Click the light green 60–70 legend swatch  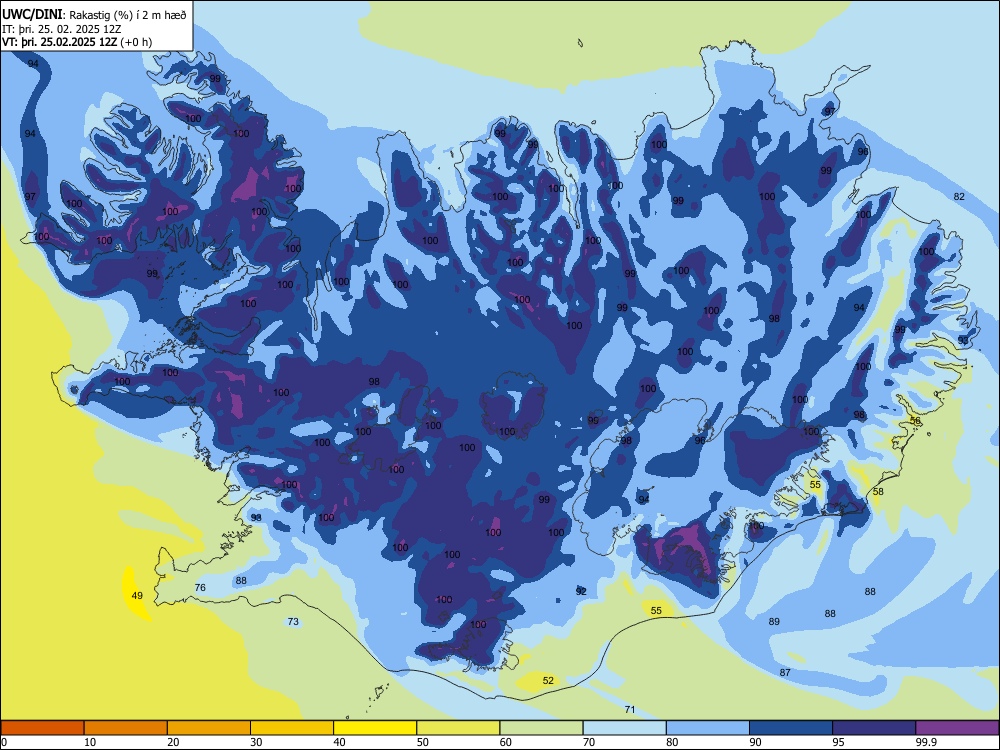(541, 728)
